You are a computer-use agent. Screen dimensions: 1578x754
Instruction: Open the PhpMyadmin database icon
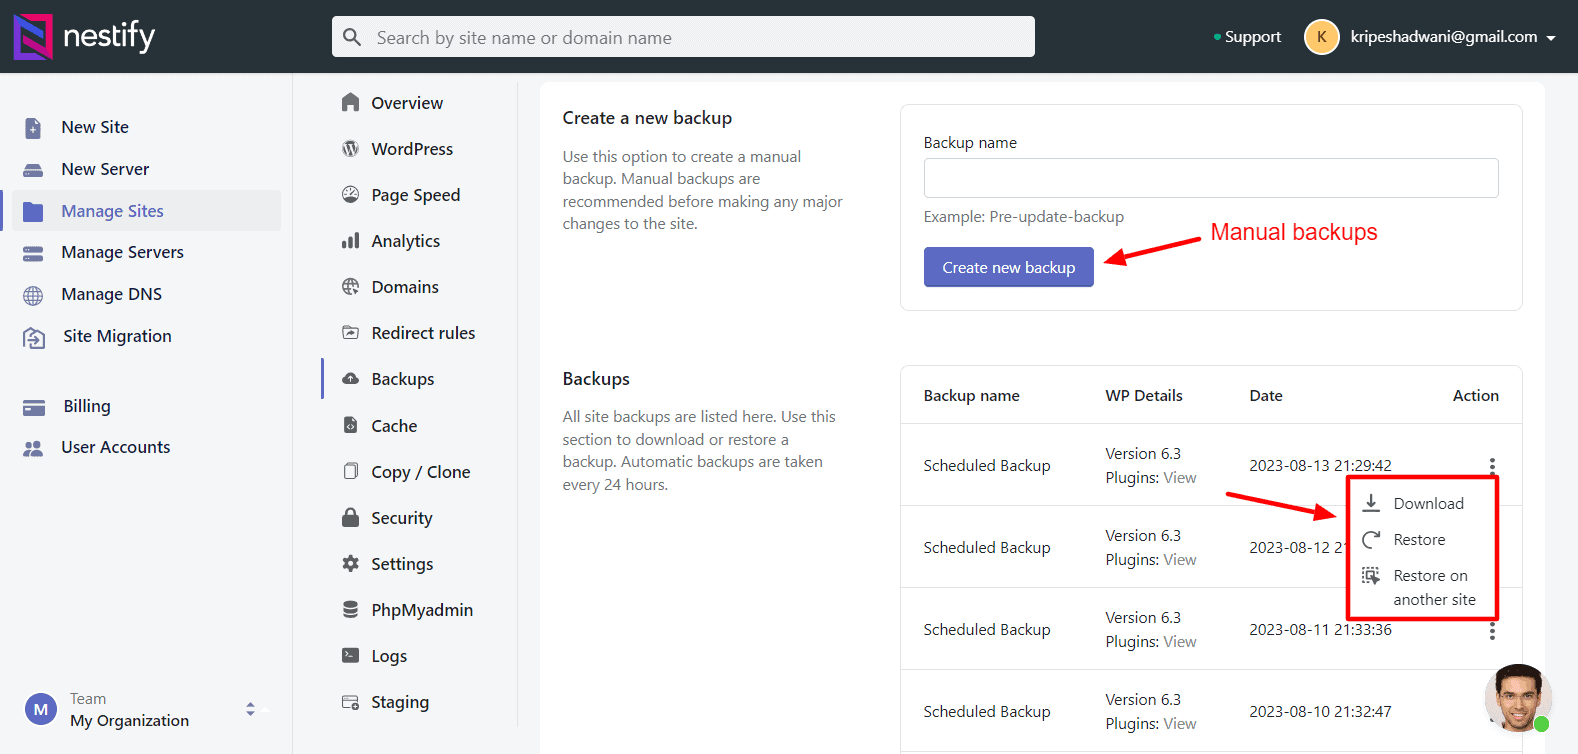tap(350, 610)
